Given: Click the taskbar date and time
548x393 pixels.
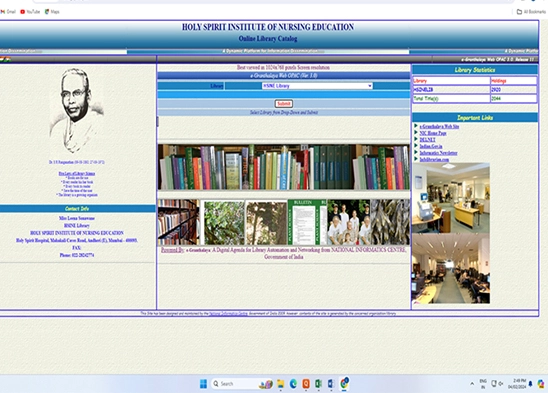Looking at the screenshot, I should (x=517, y=384).
